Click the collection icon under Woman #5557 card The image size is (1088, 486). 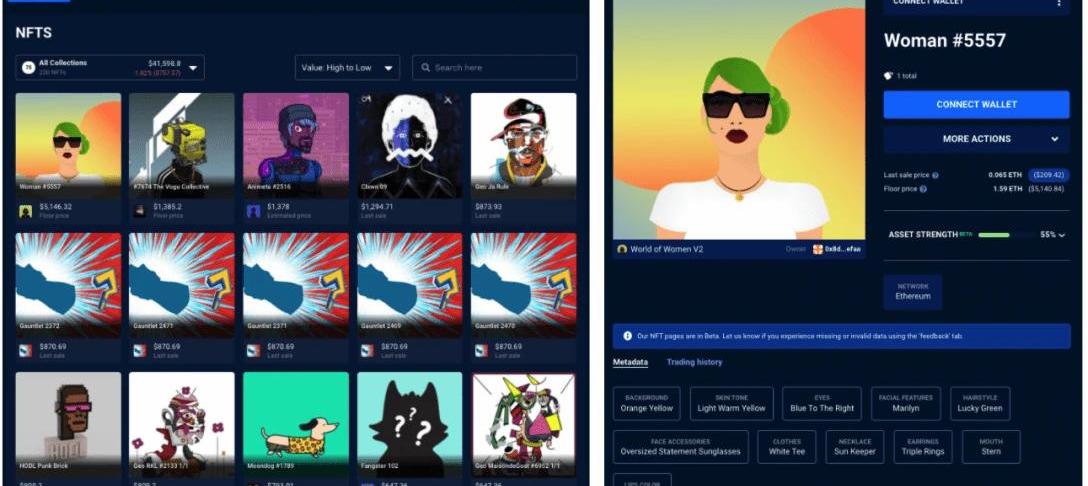pyautogui.click(x=26, y=211)
